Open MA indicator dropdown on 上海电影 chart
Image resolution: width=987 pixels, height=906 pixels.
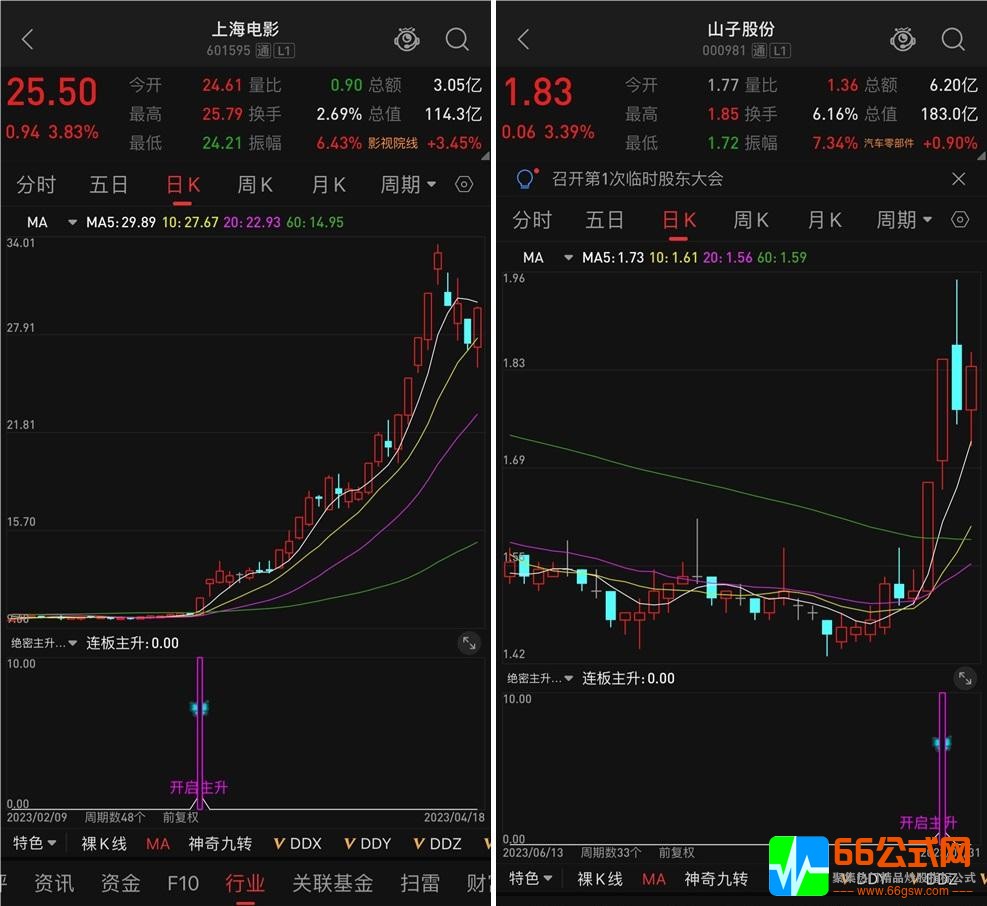coord(52,222)
